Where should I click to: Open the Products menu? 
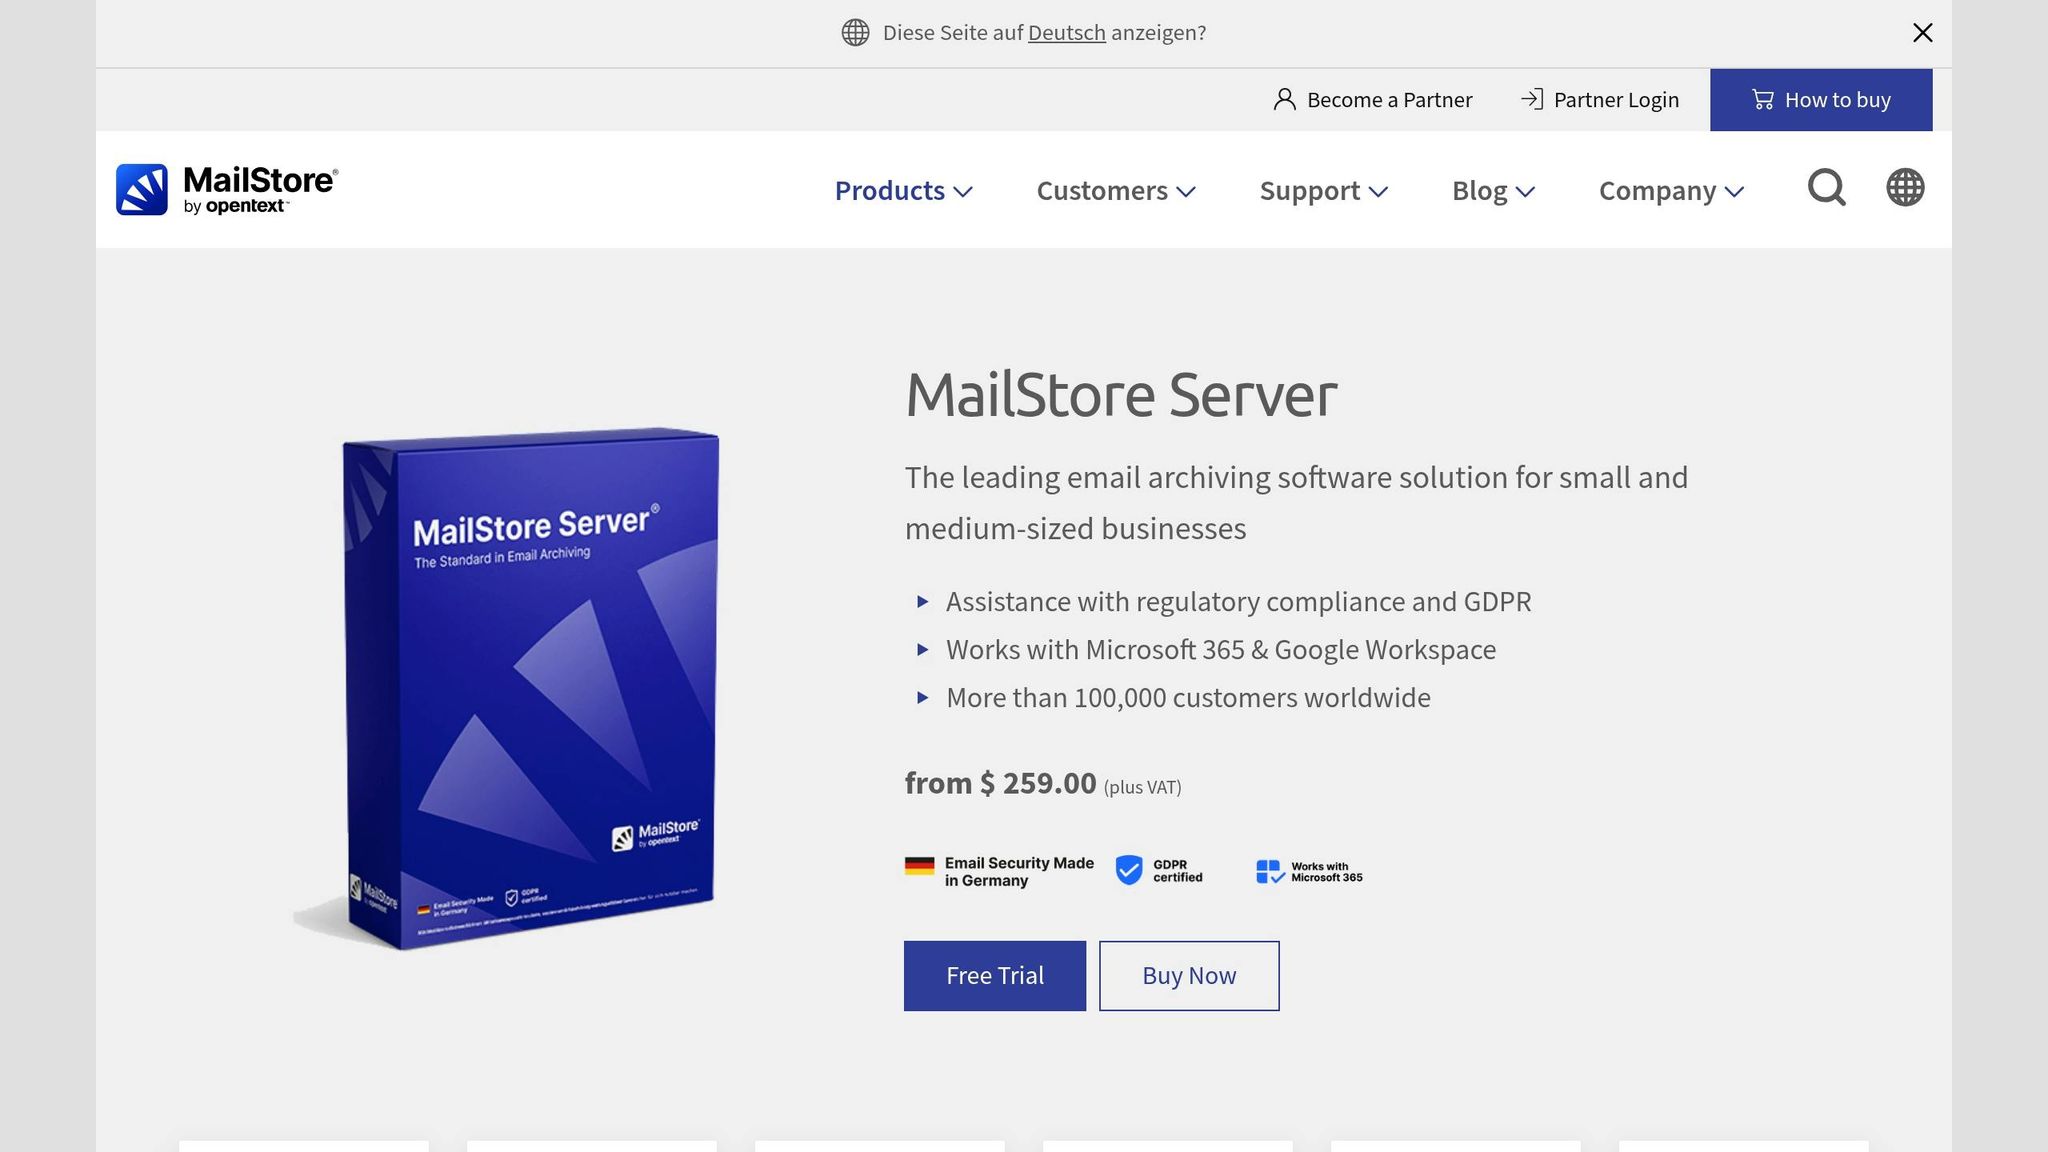tap(904, 190)
